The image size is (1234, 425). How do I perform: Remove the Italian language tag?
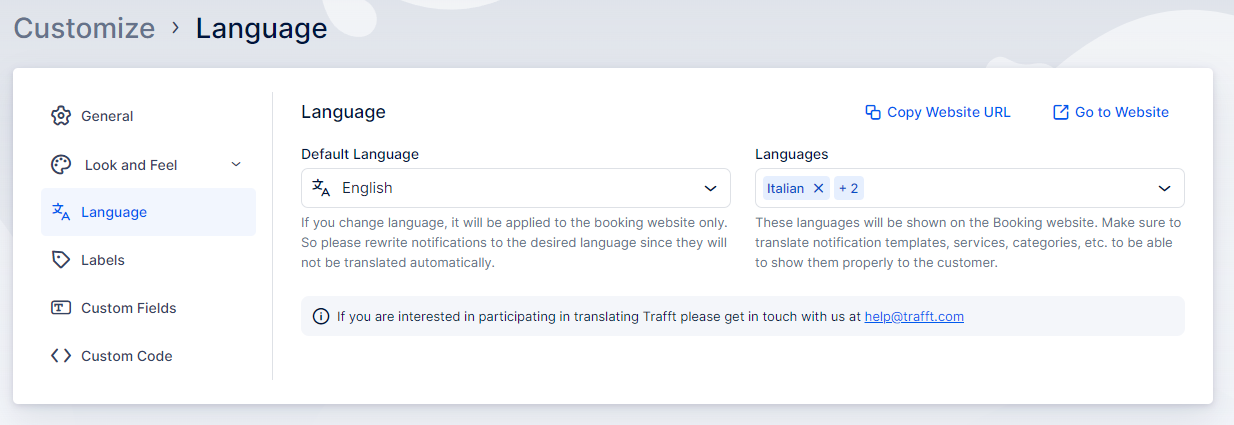(x=818, y=188)
